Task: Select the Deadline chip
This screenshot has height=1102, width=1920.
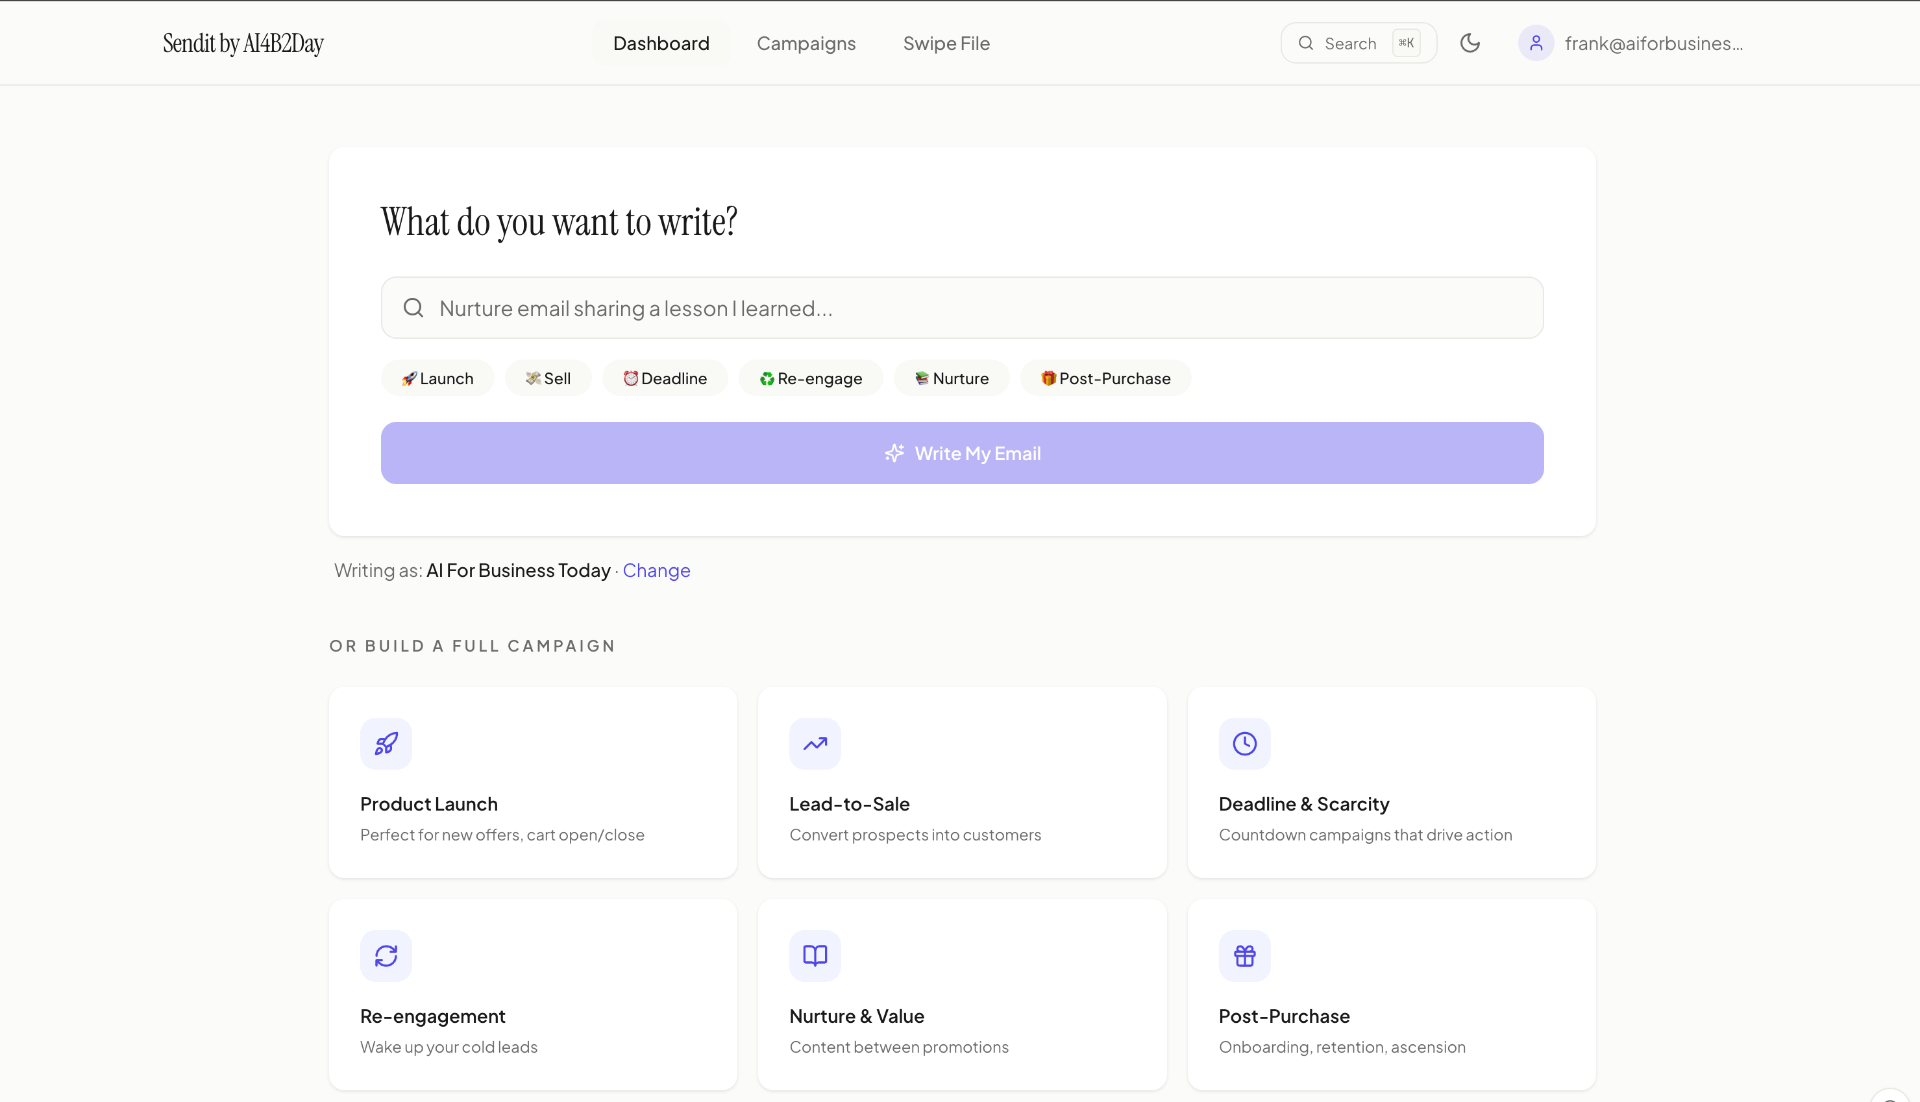Action: [x=665, y=378]
